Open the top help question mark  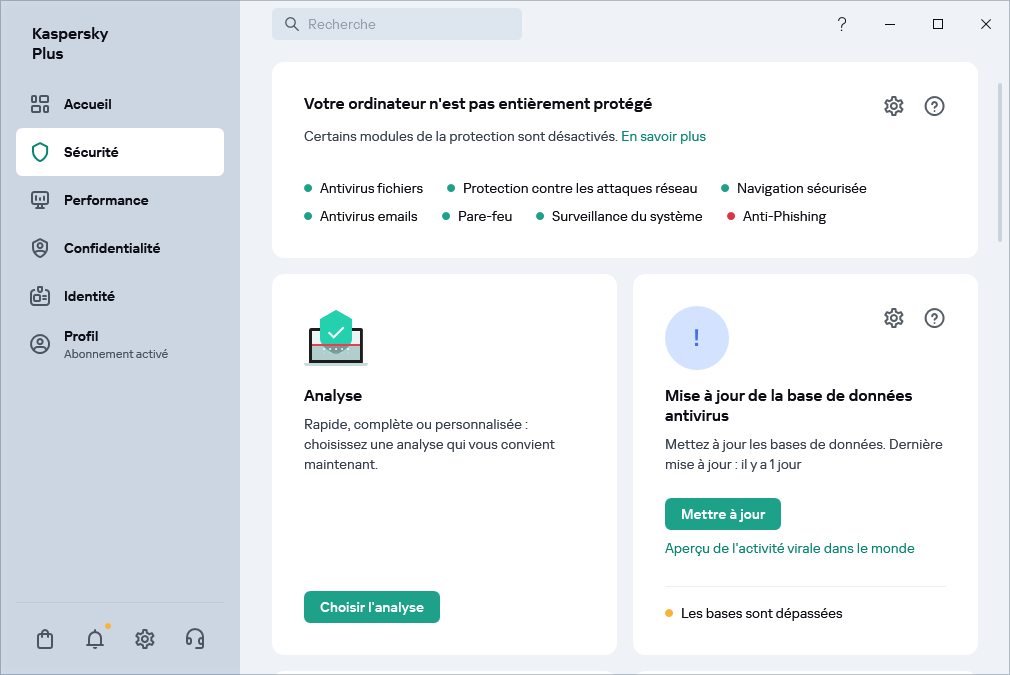pos(842,24)
